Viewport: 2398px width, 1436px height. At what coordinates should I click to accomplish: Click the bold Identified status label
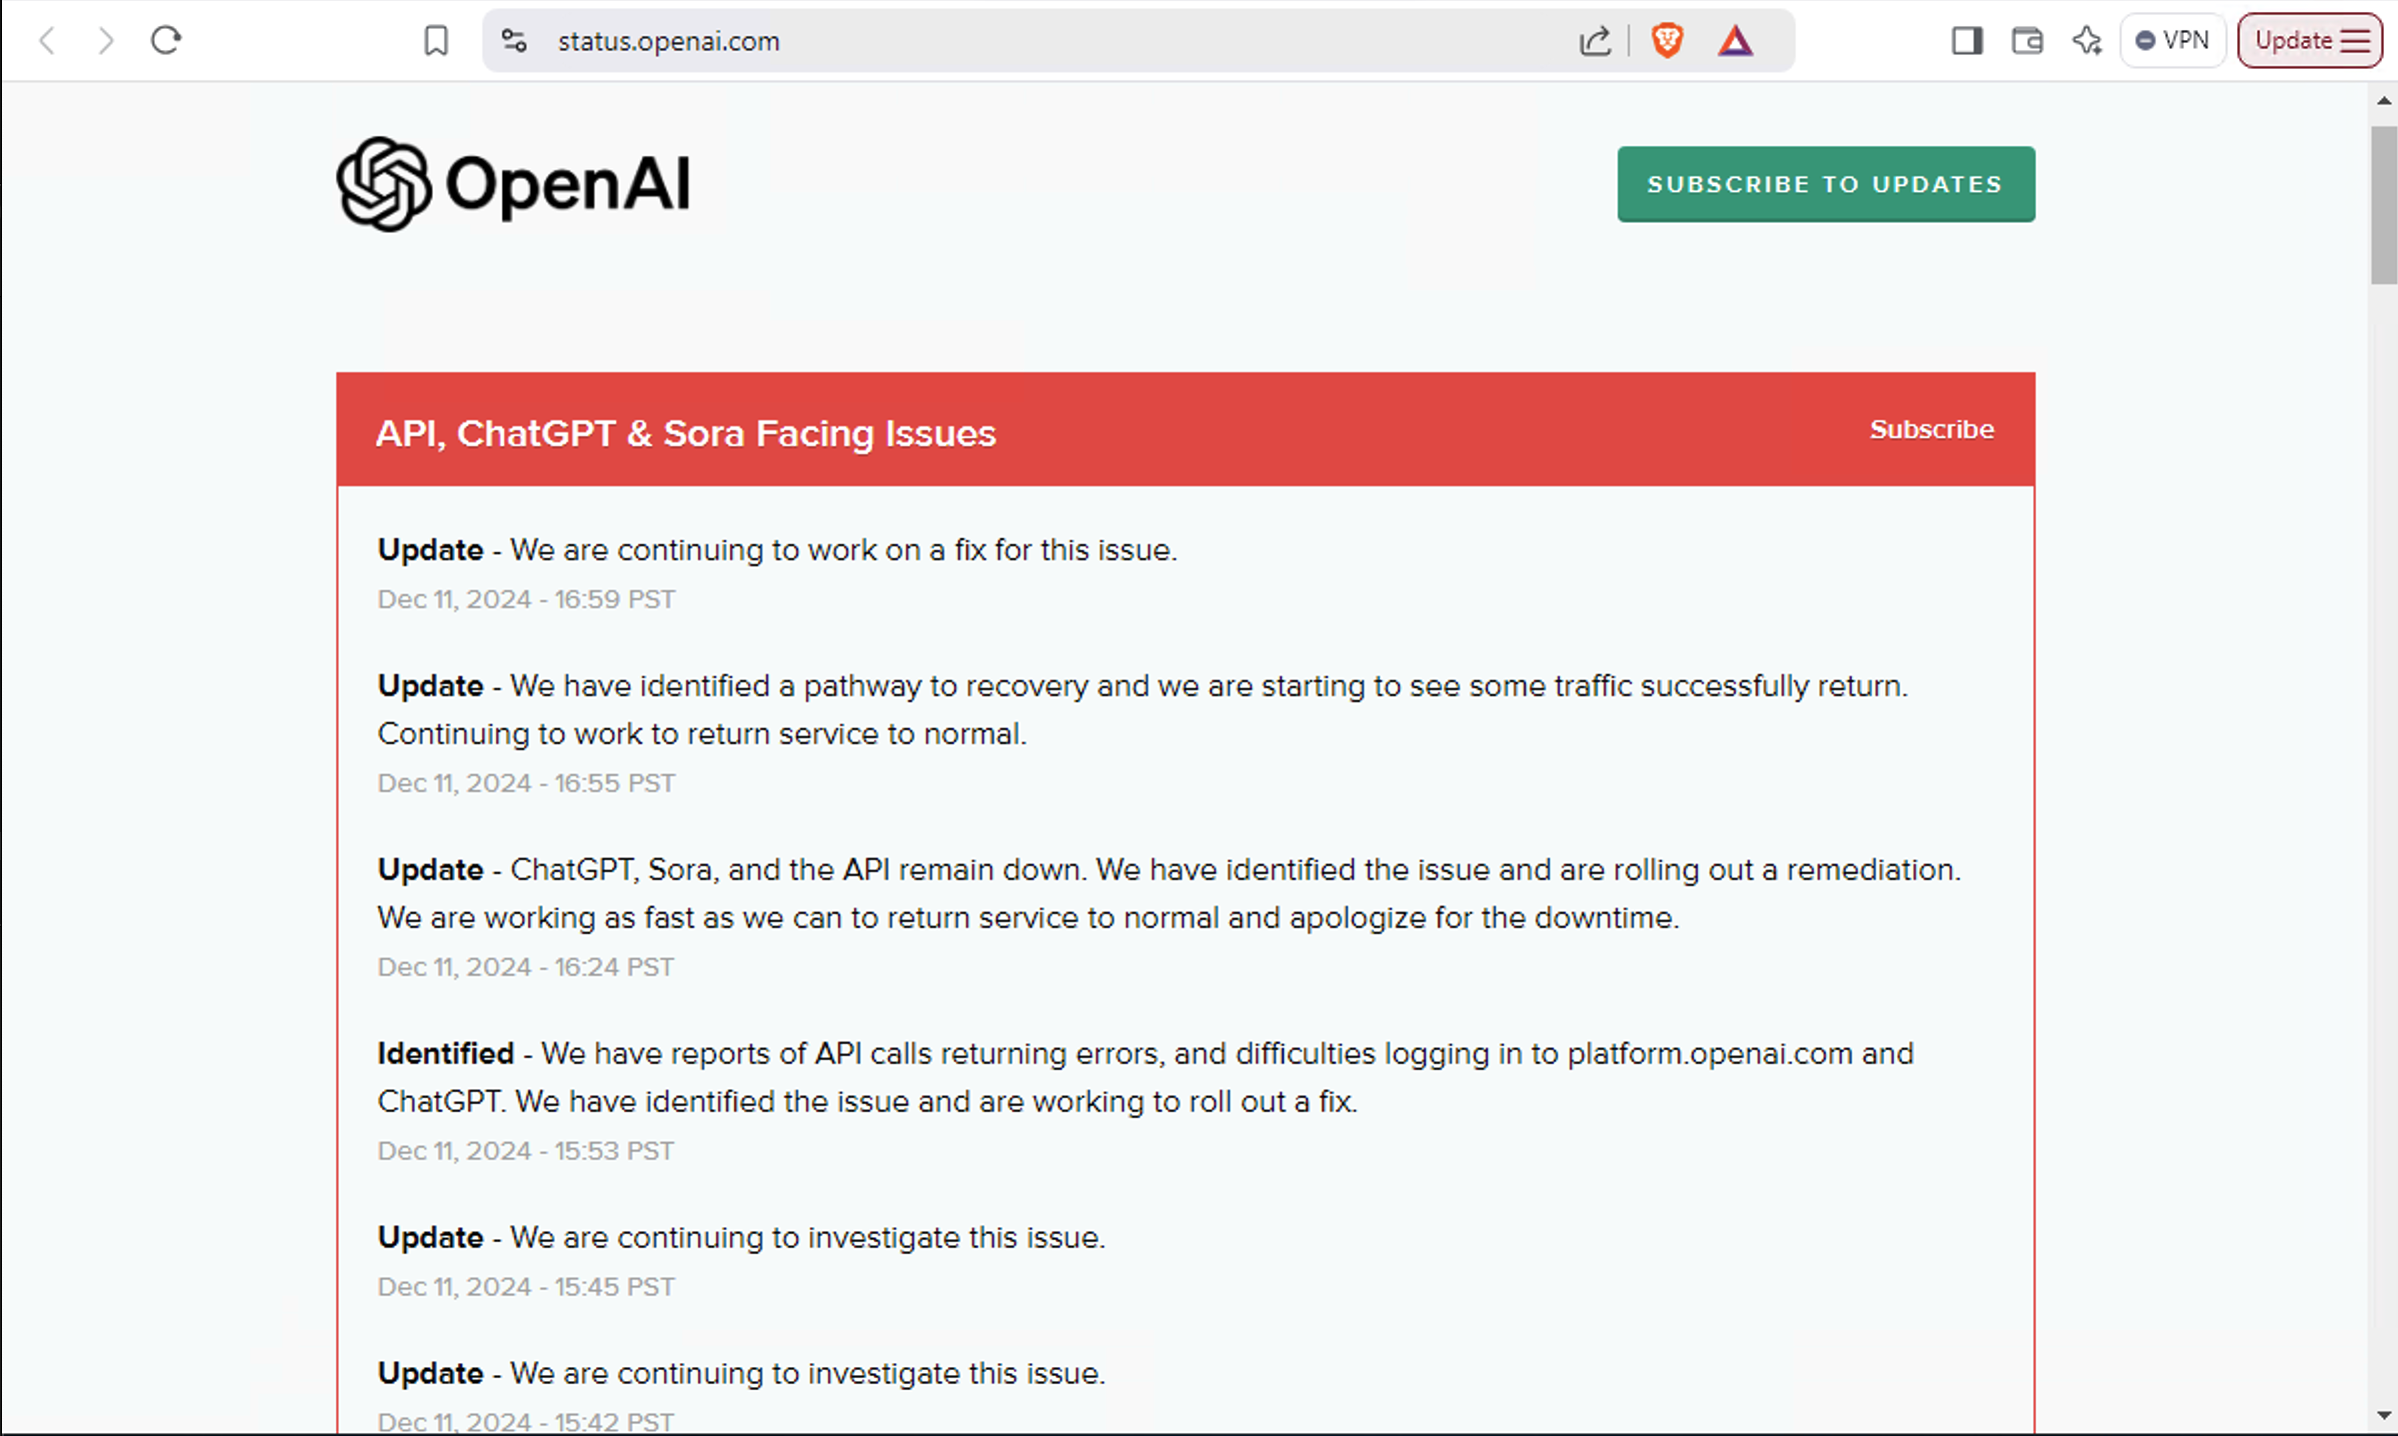tap(445, 1053)
